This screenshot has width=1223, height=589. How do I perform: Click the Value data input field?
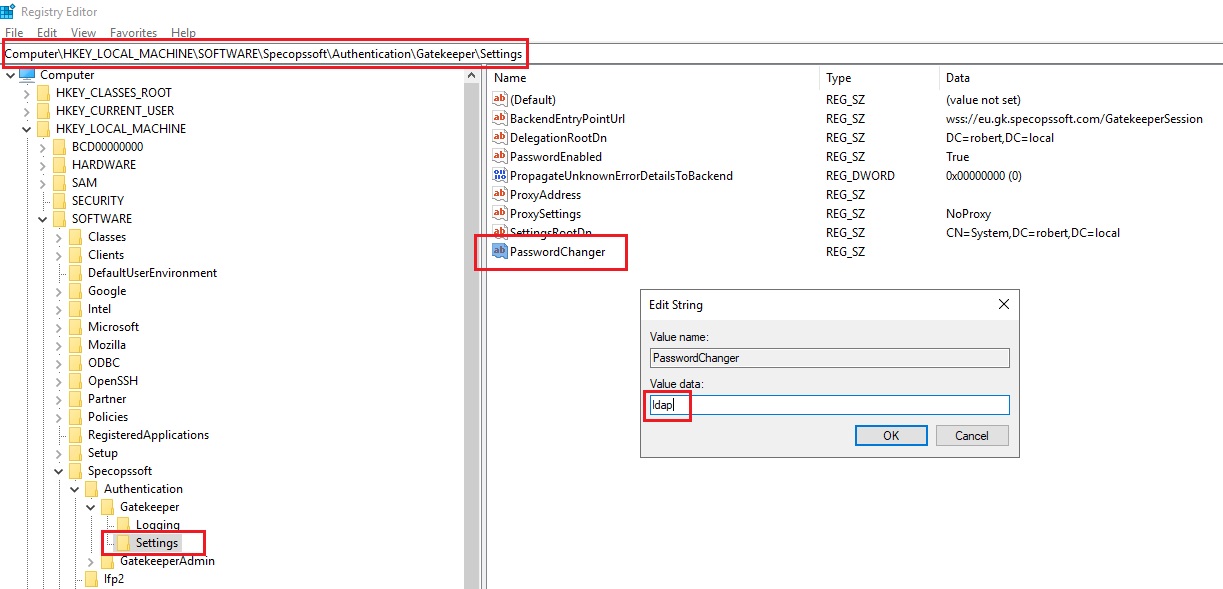click(829, 405)
